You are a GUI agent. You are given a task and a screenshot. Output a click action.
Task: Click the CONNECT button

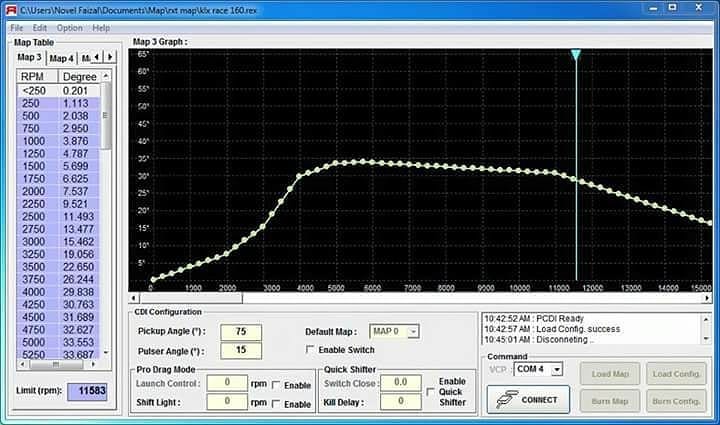528,399
